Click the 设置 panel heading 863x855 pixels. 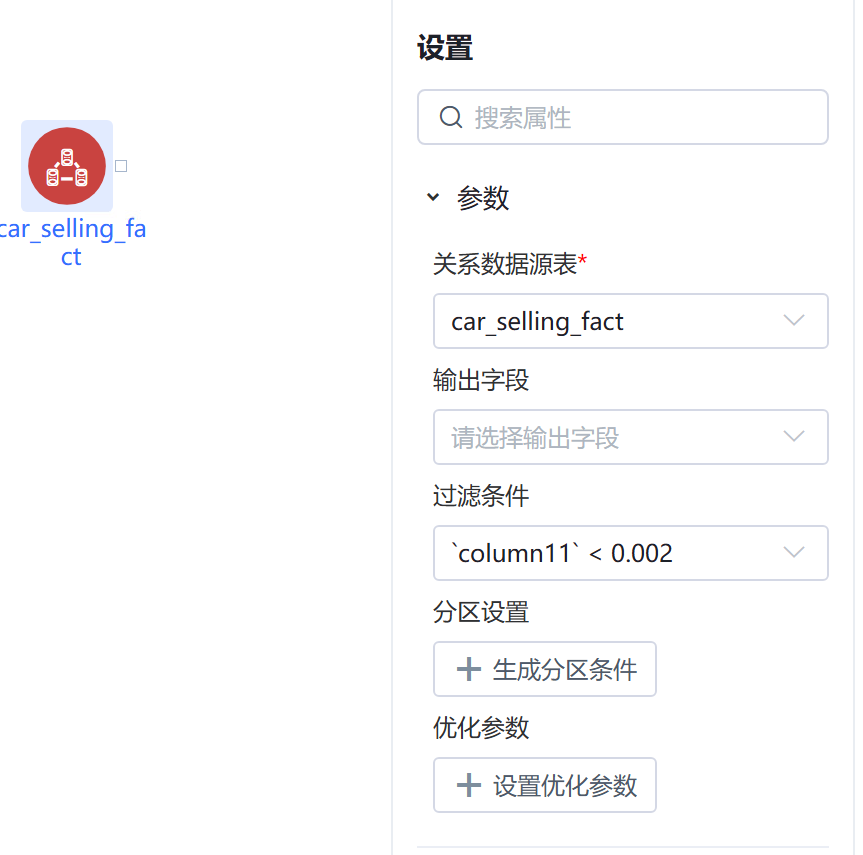point(445,48)
